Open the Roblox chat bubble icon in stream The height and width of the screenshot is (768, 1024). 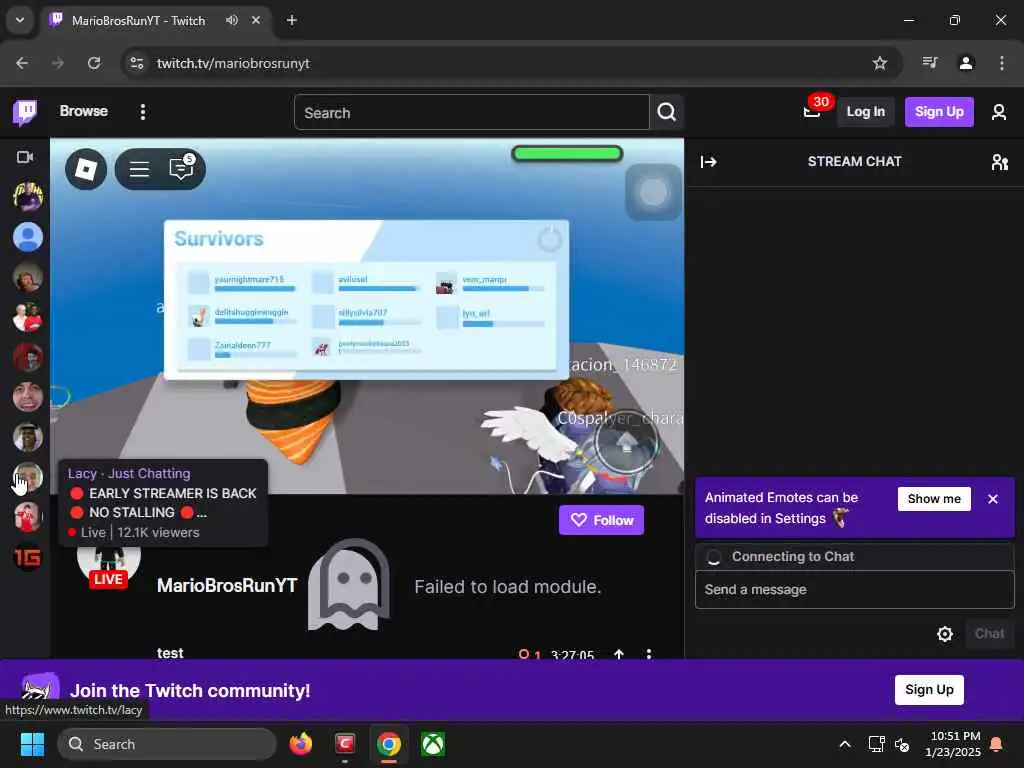click(181, 168)
